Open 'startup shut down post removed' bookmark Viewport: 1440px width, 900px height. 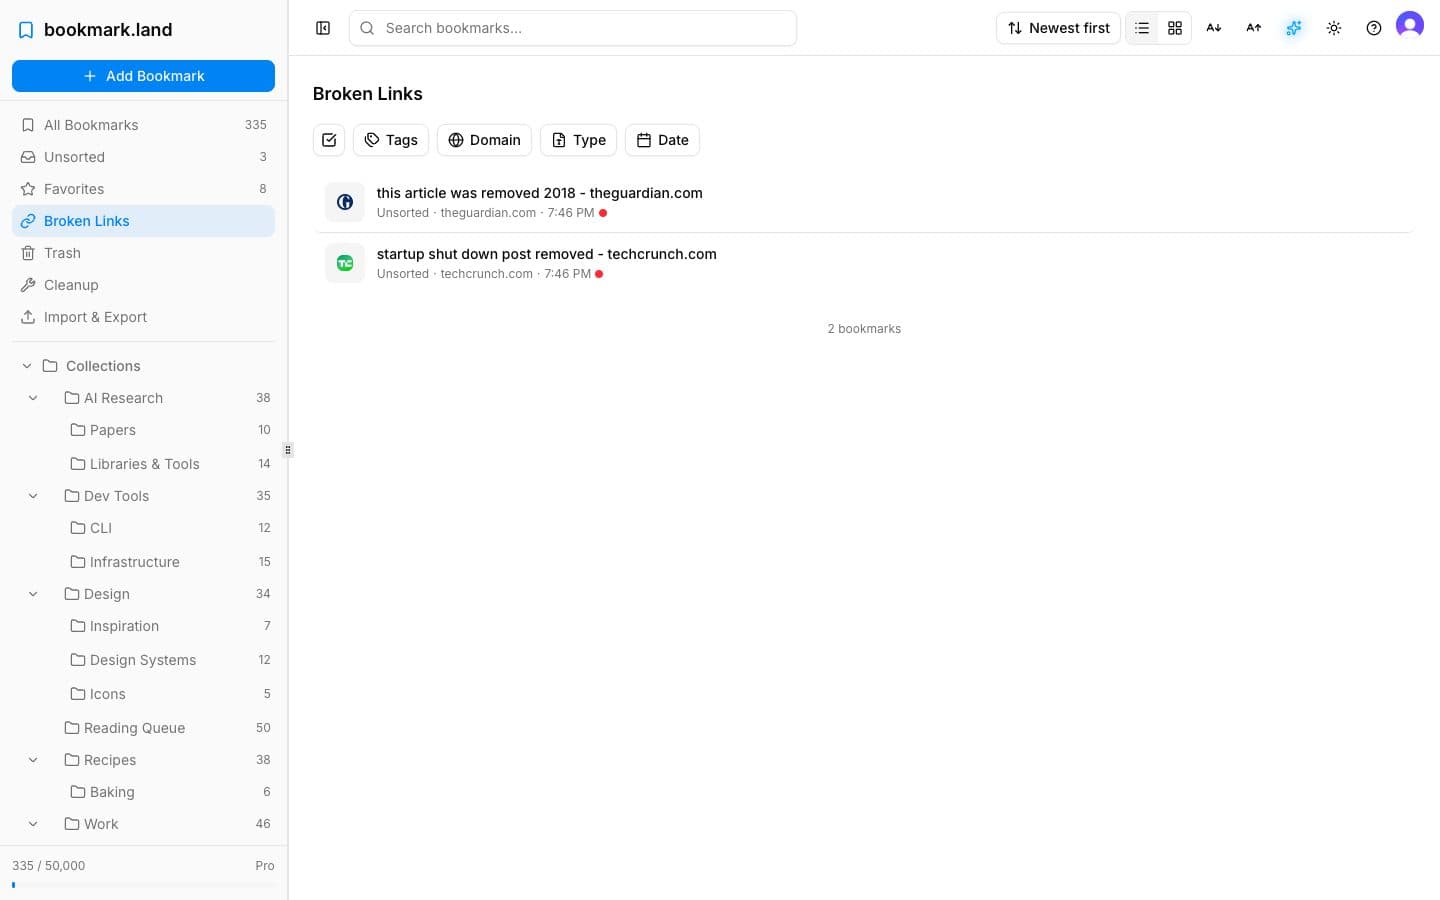click(x=546, y=254)
